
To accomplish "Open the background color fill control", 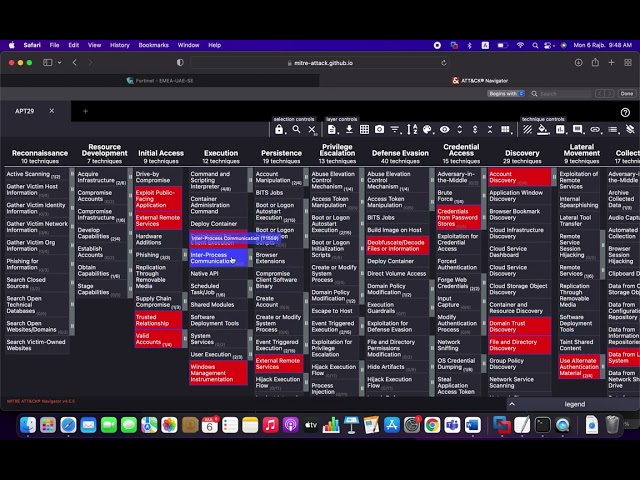I will [x=543, y=130].
